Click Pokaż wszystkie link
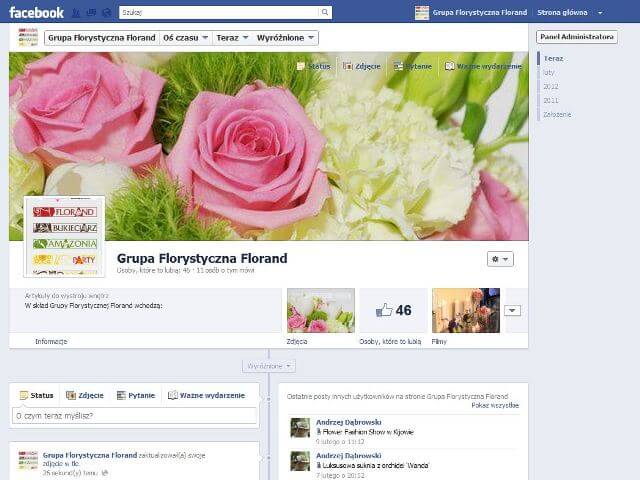 point(495,405)
